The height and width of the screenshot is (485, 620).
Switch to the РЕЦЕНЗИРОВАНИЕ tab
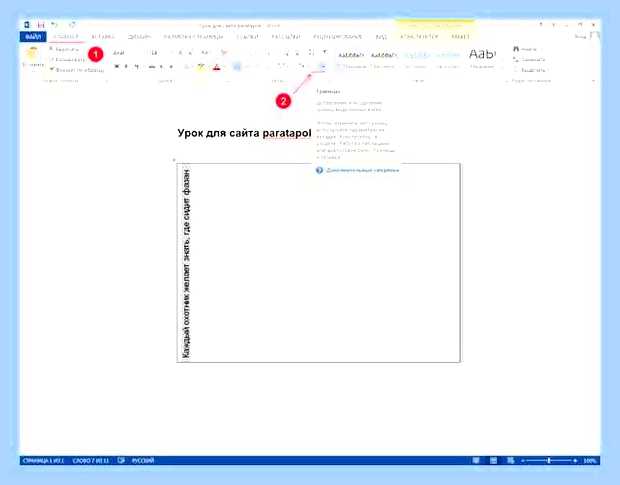(x=337, y=37)
